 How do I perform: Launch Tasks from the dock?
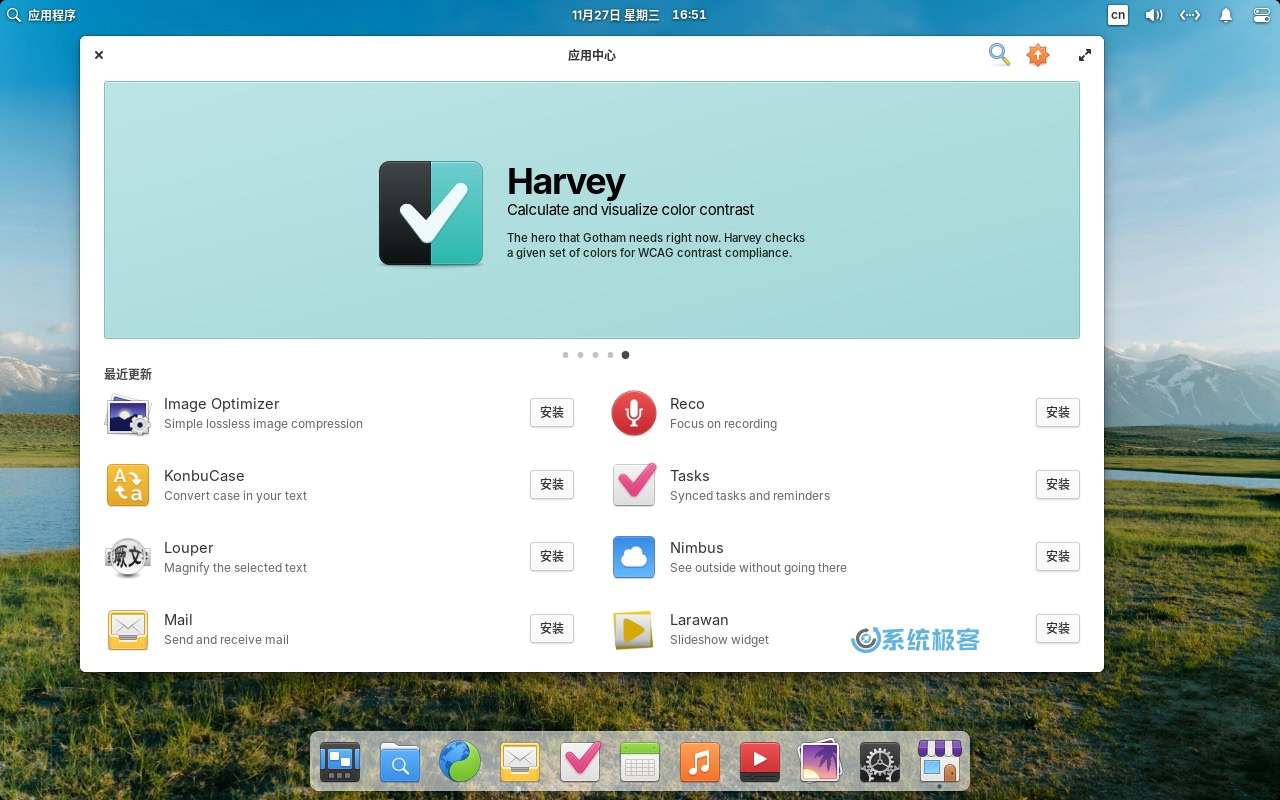pos(580,763)
